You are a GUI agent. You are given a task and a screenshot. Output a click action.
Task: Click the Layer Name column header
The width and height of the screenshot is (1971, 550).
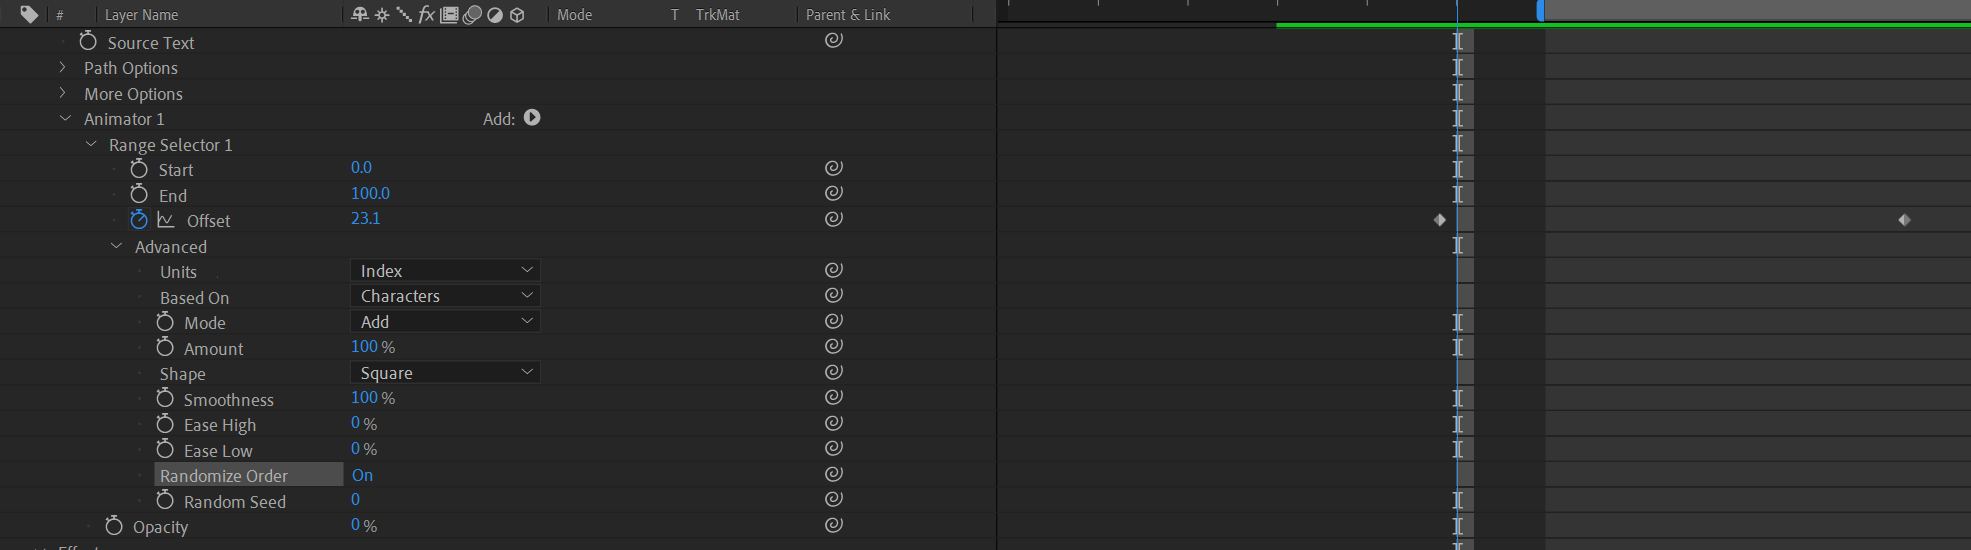tap(141, 15)
